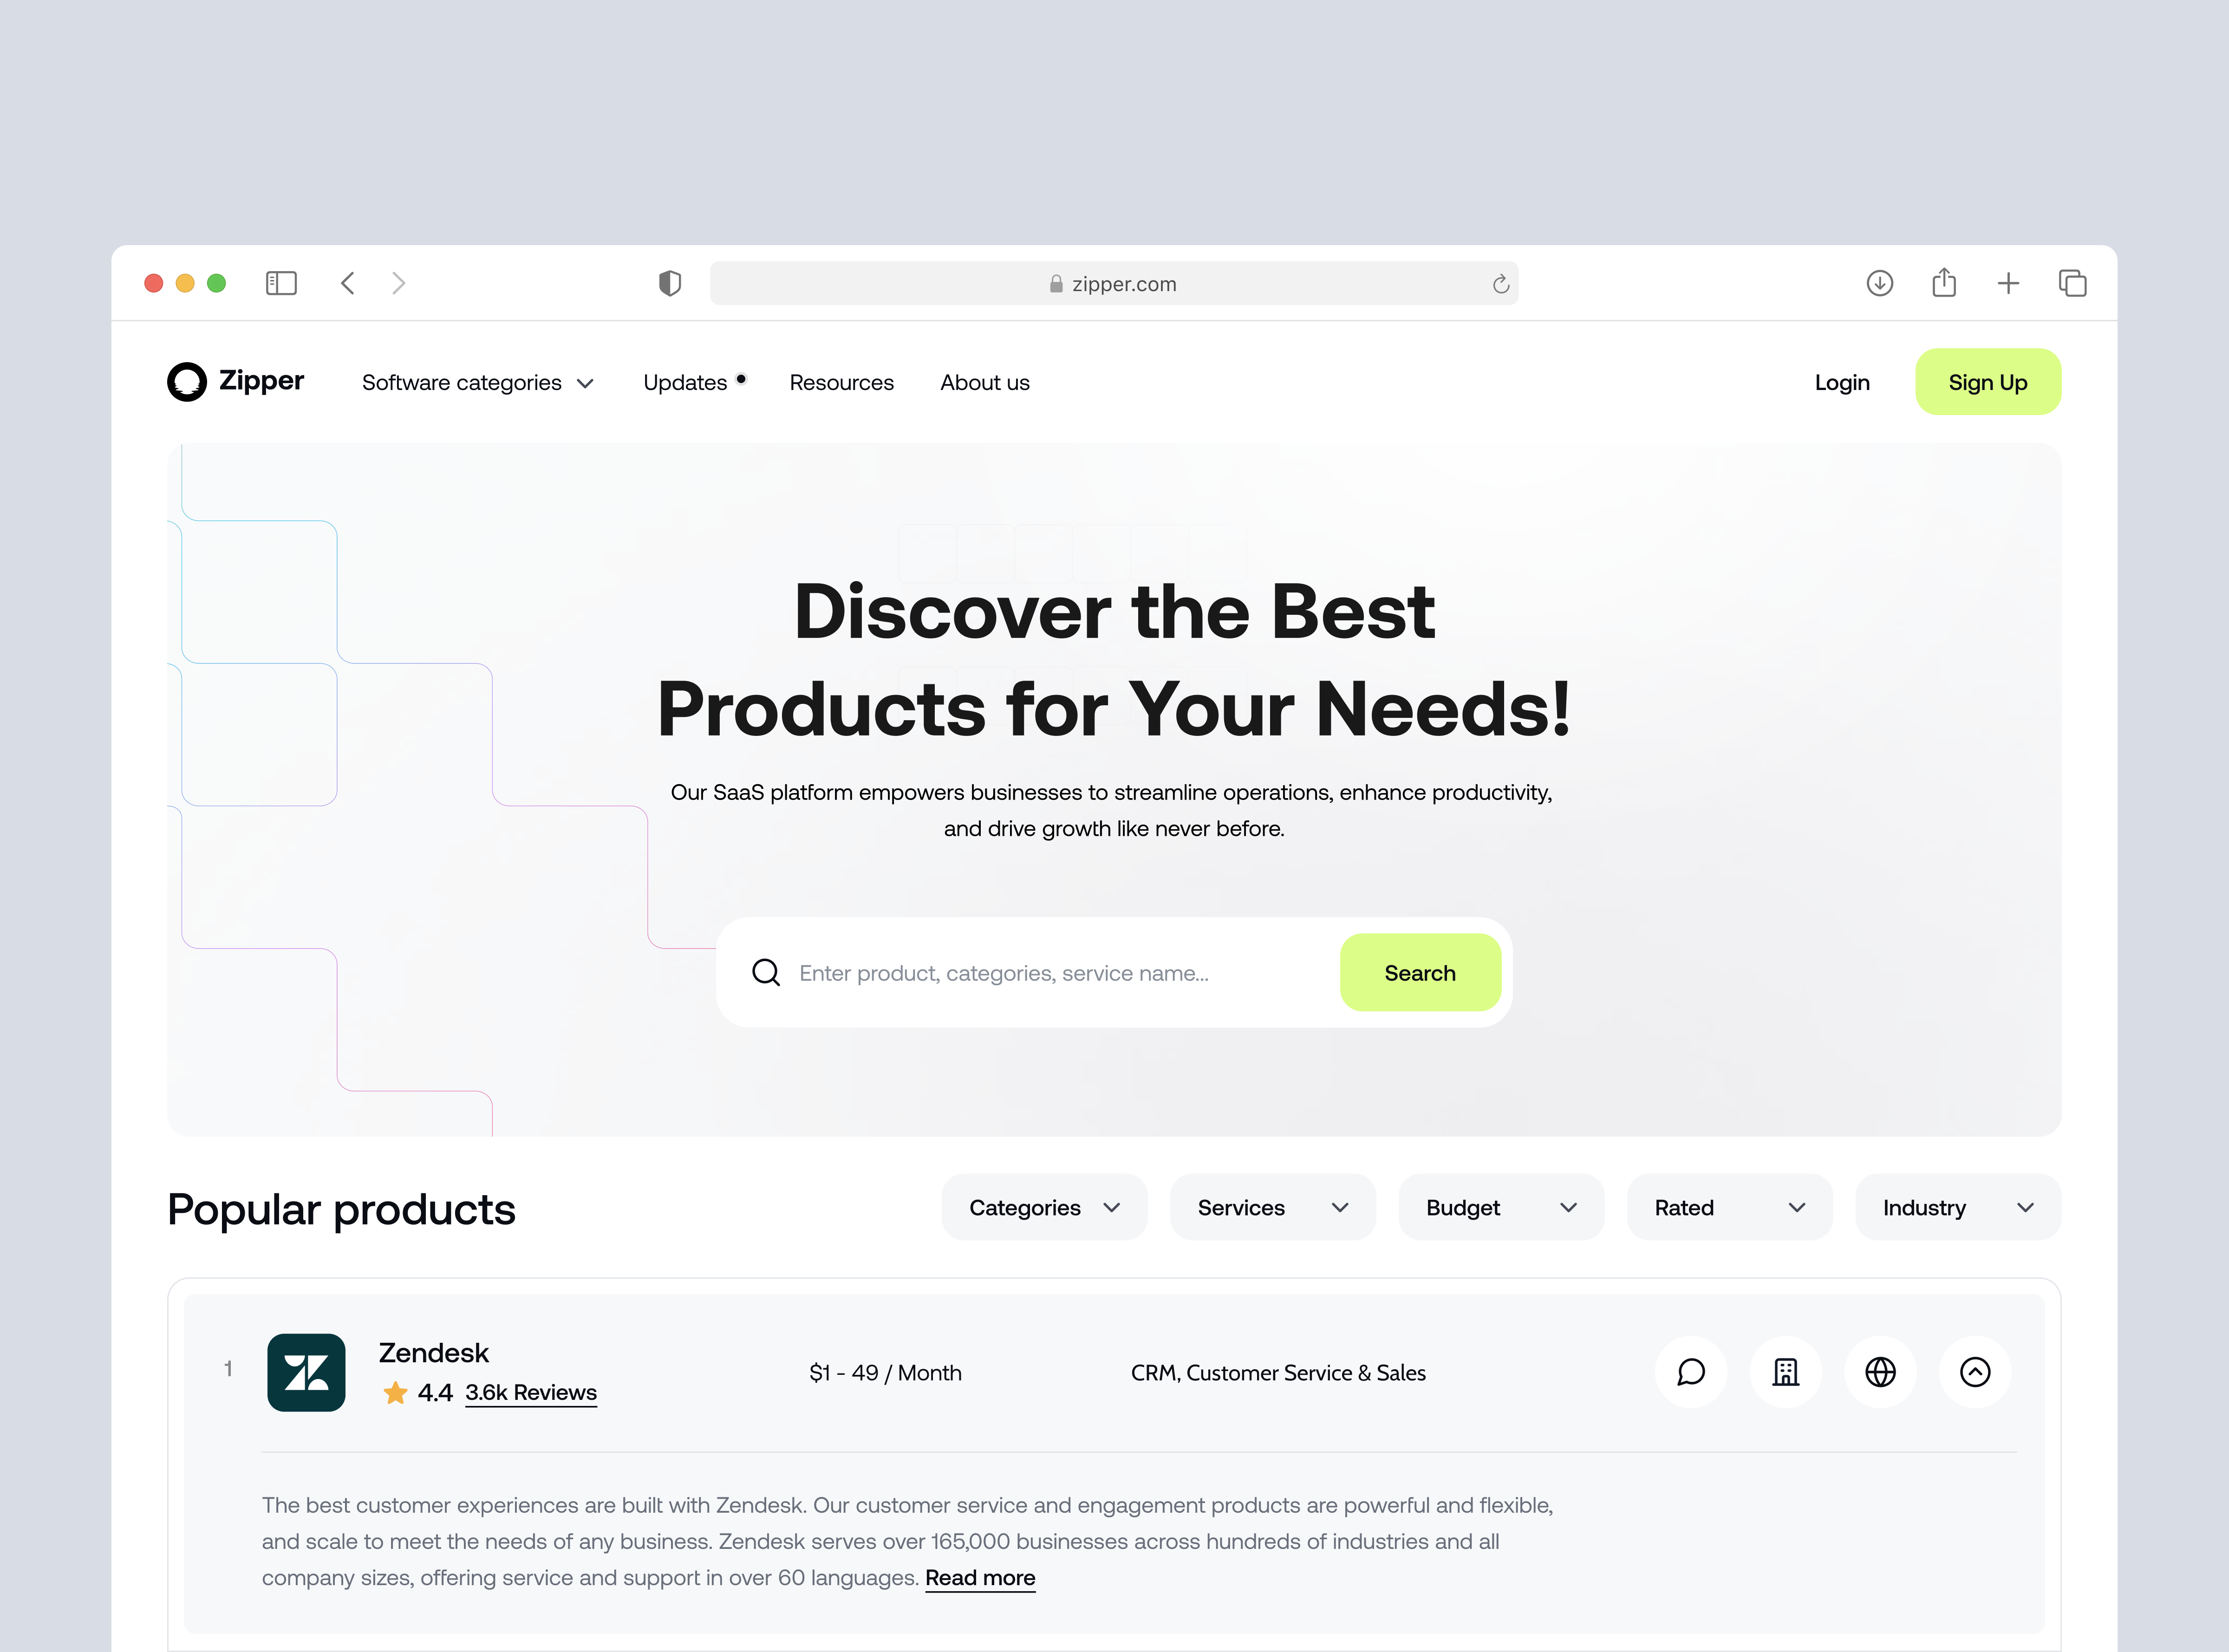Click the Search button
This screenshot has width=2229, height=1652.
[x=1421, y=972]
